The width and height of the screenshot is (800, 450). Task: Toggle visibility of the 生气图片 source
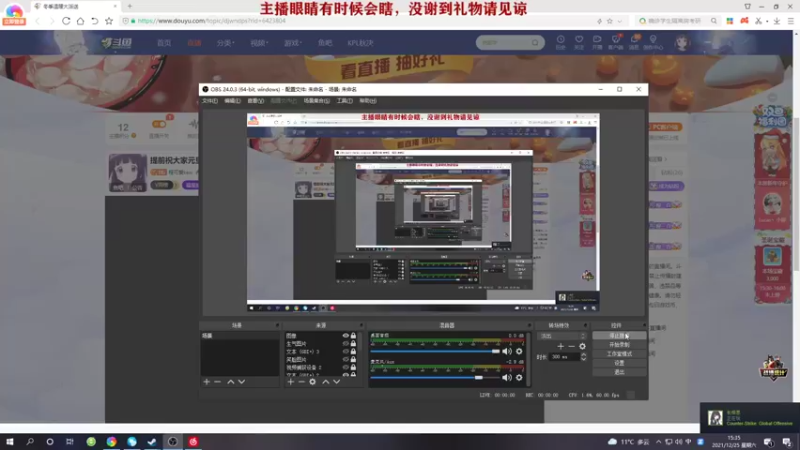click(345, 343)
